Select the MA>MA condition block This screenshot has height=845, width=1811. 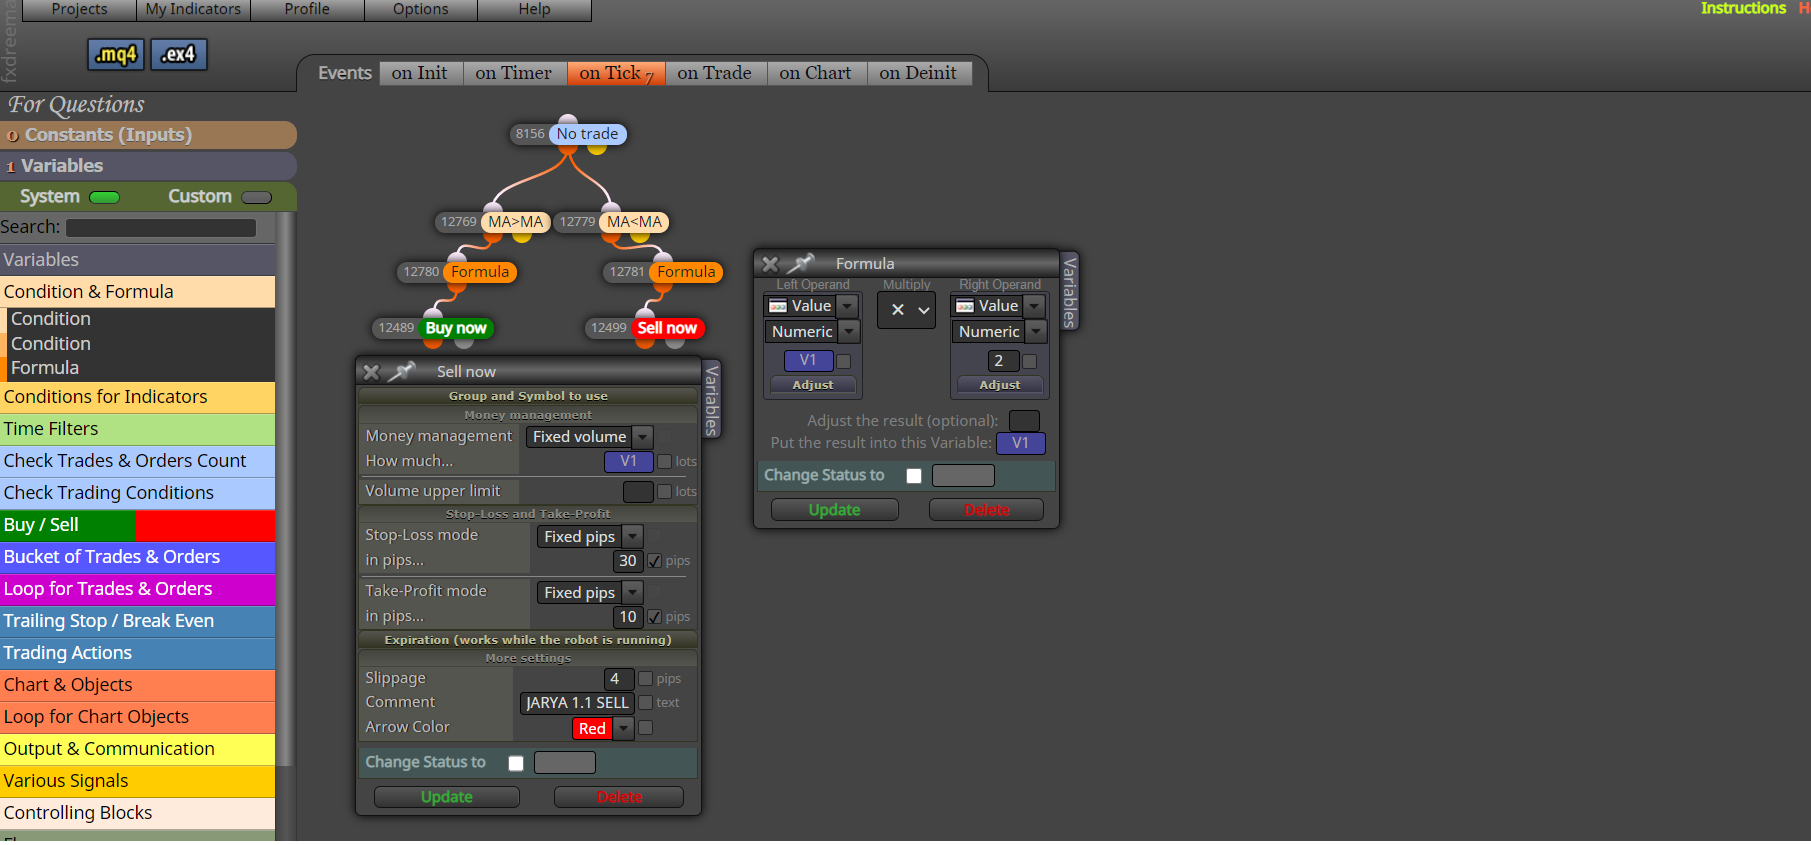point(515,222)
